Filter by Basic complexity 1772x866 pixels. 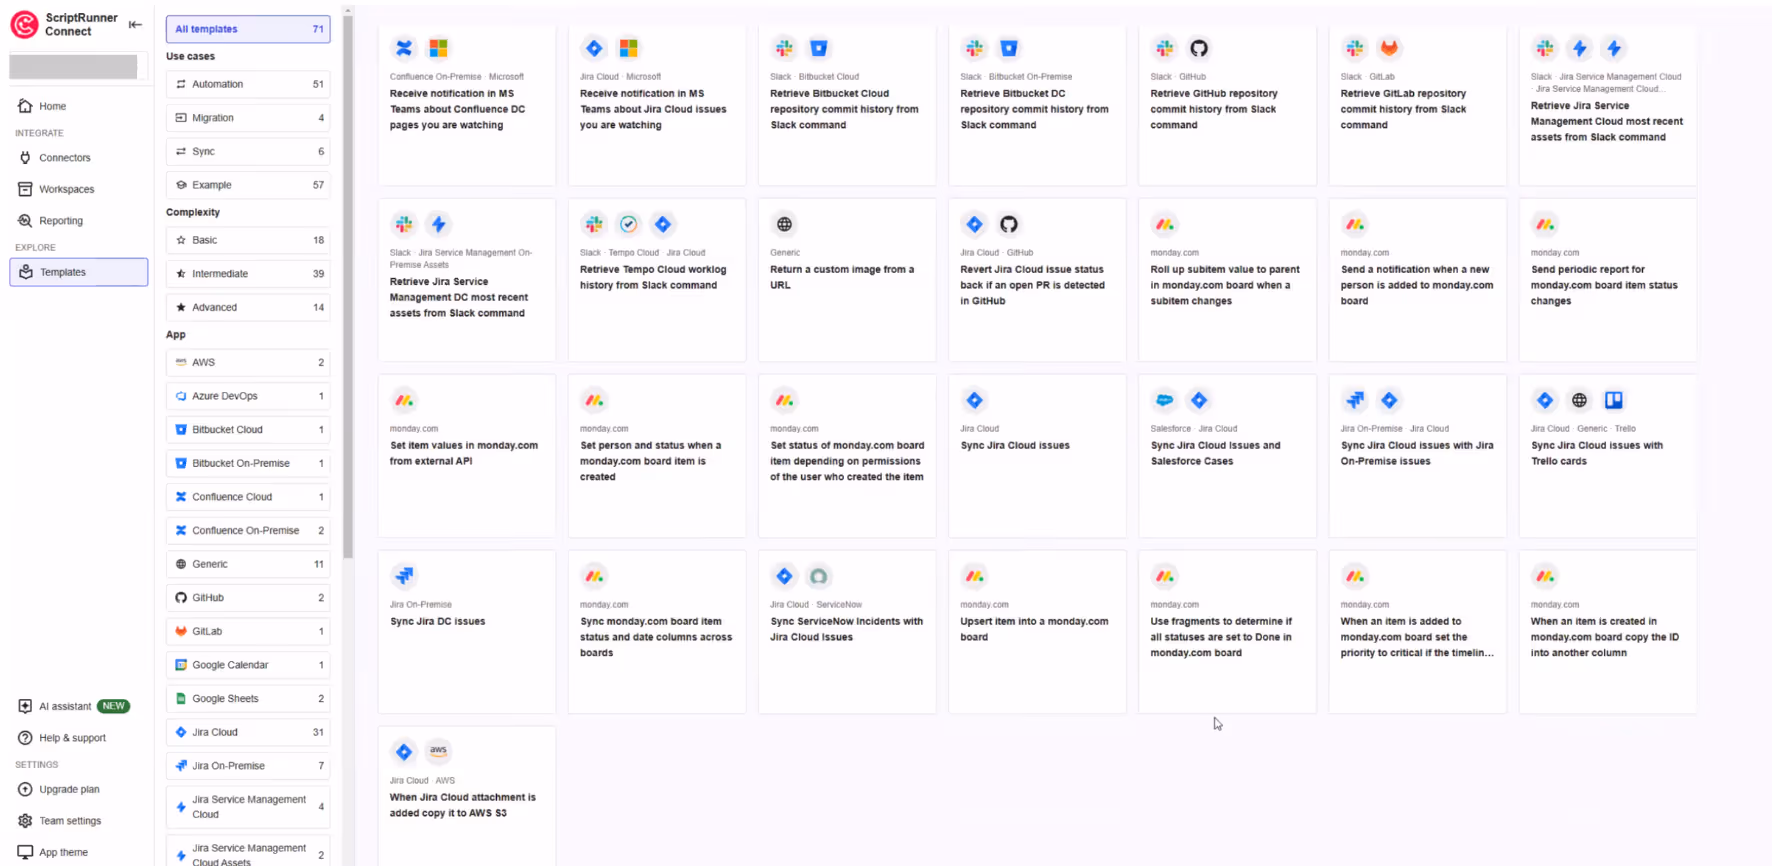(x=248, y=240)
